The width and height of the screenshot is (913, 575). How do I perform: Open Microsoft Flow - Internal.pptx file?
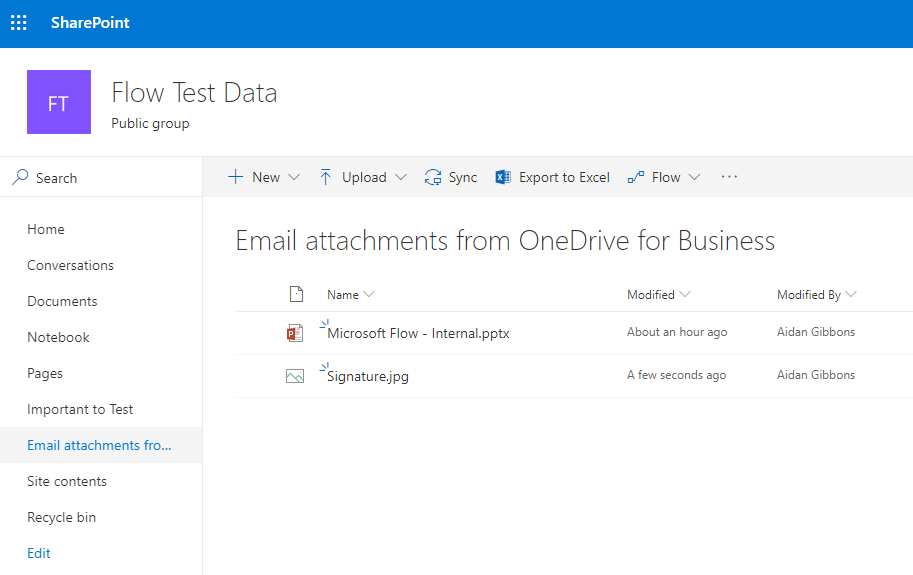[418, 333]
